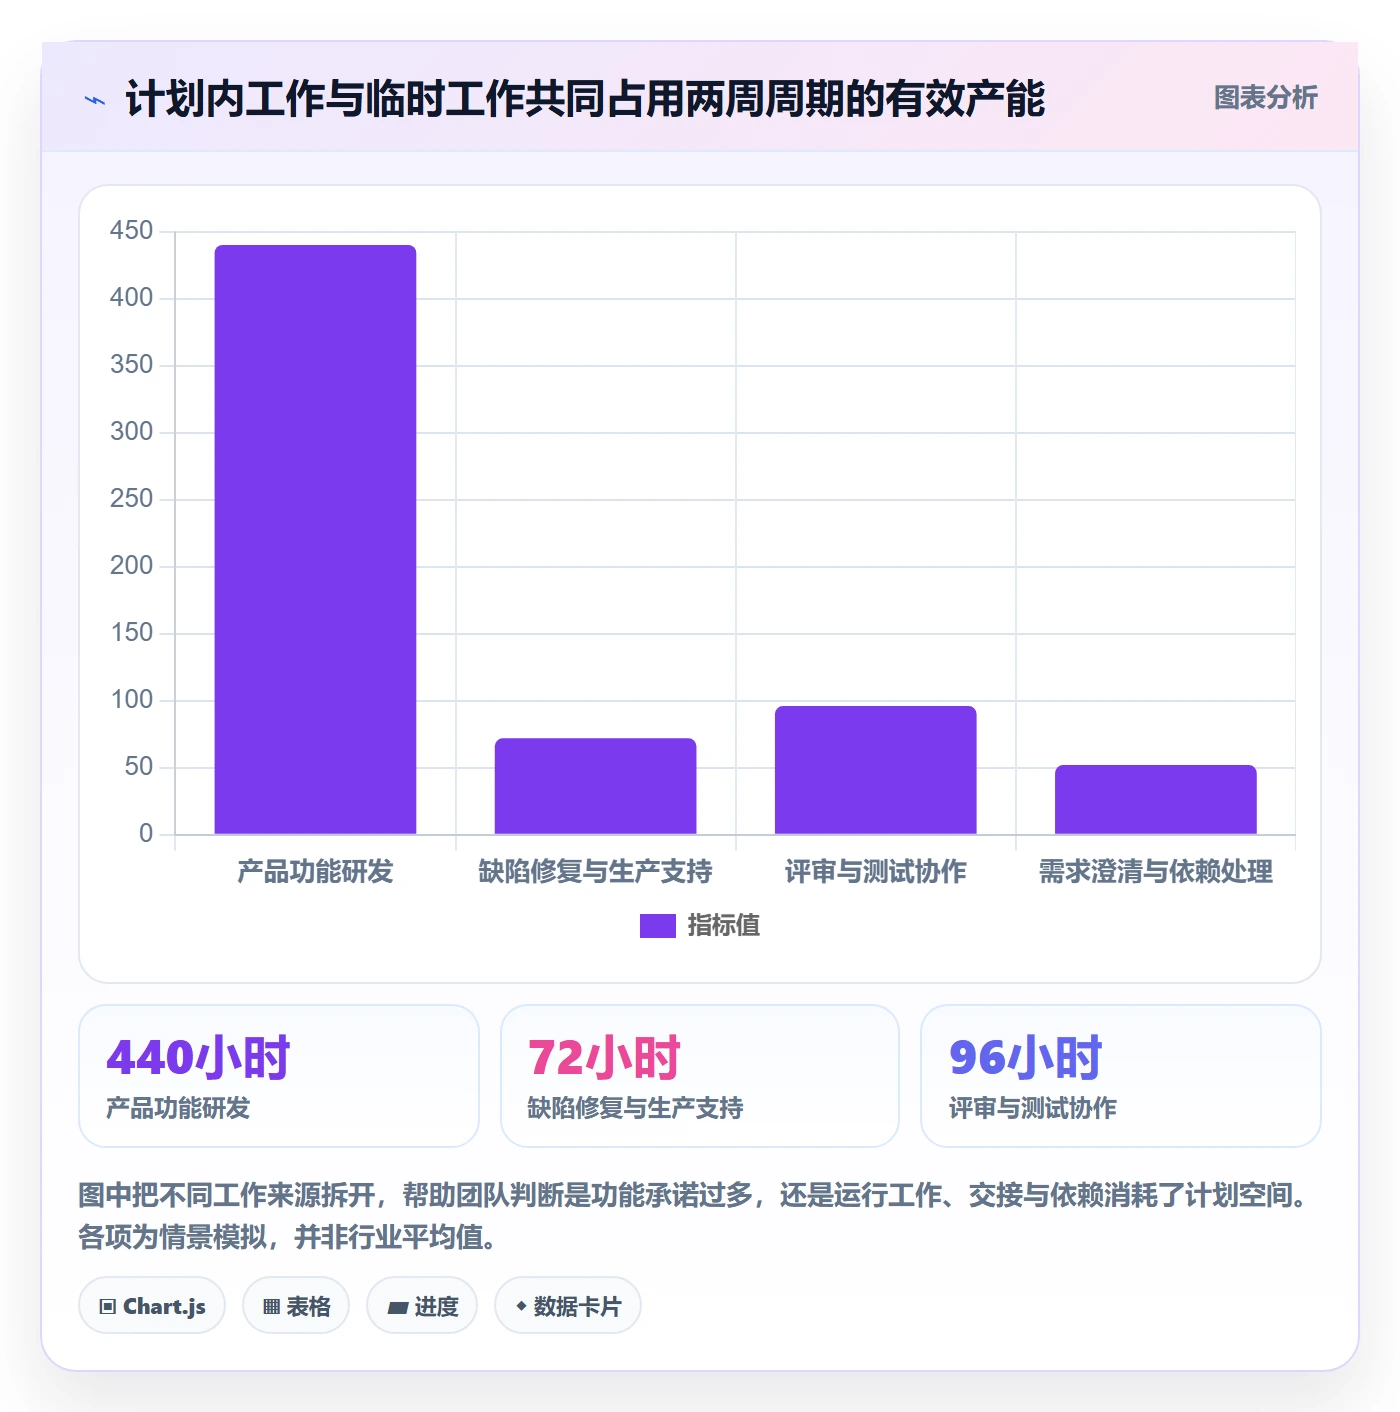Click the 100 y-axis tick label
The image size is (1400, 1412).
(131, 700)
